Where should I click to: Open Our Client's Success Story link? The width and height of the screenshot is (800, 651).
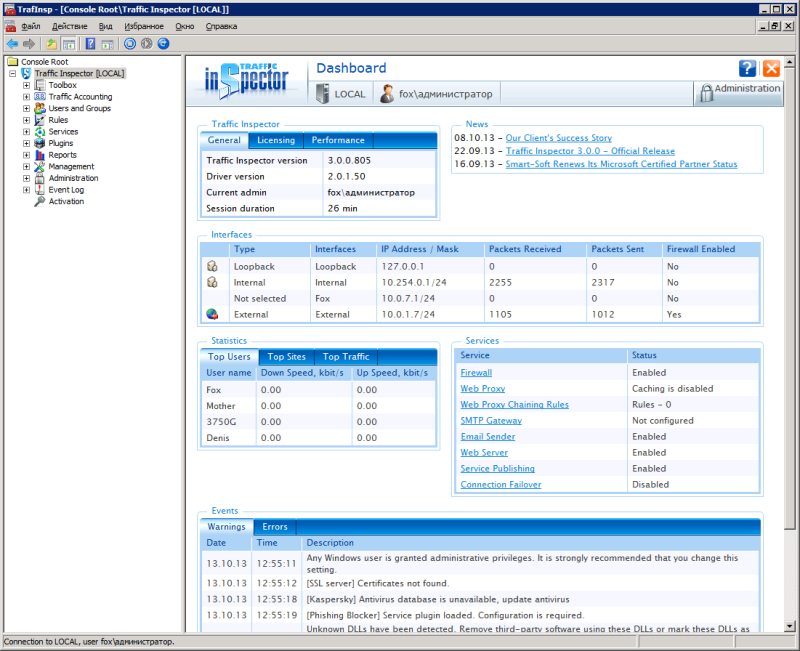click(559, 138)
